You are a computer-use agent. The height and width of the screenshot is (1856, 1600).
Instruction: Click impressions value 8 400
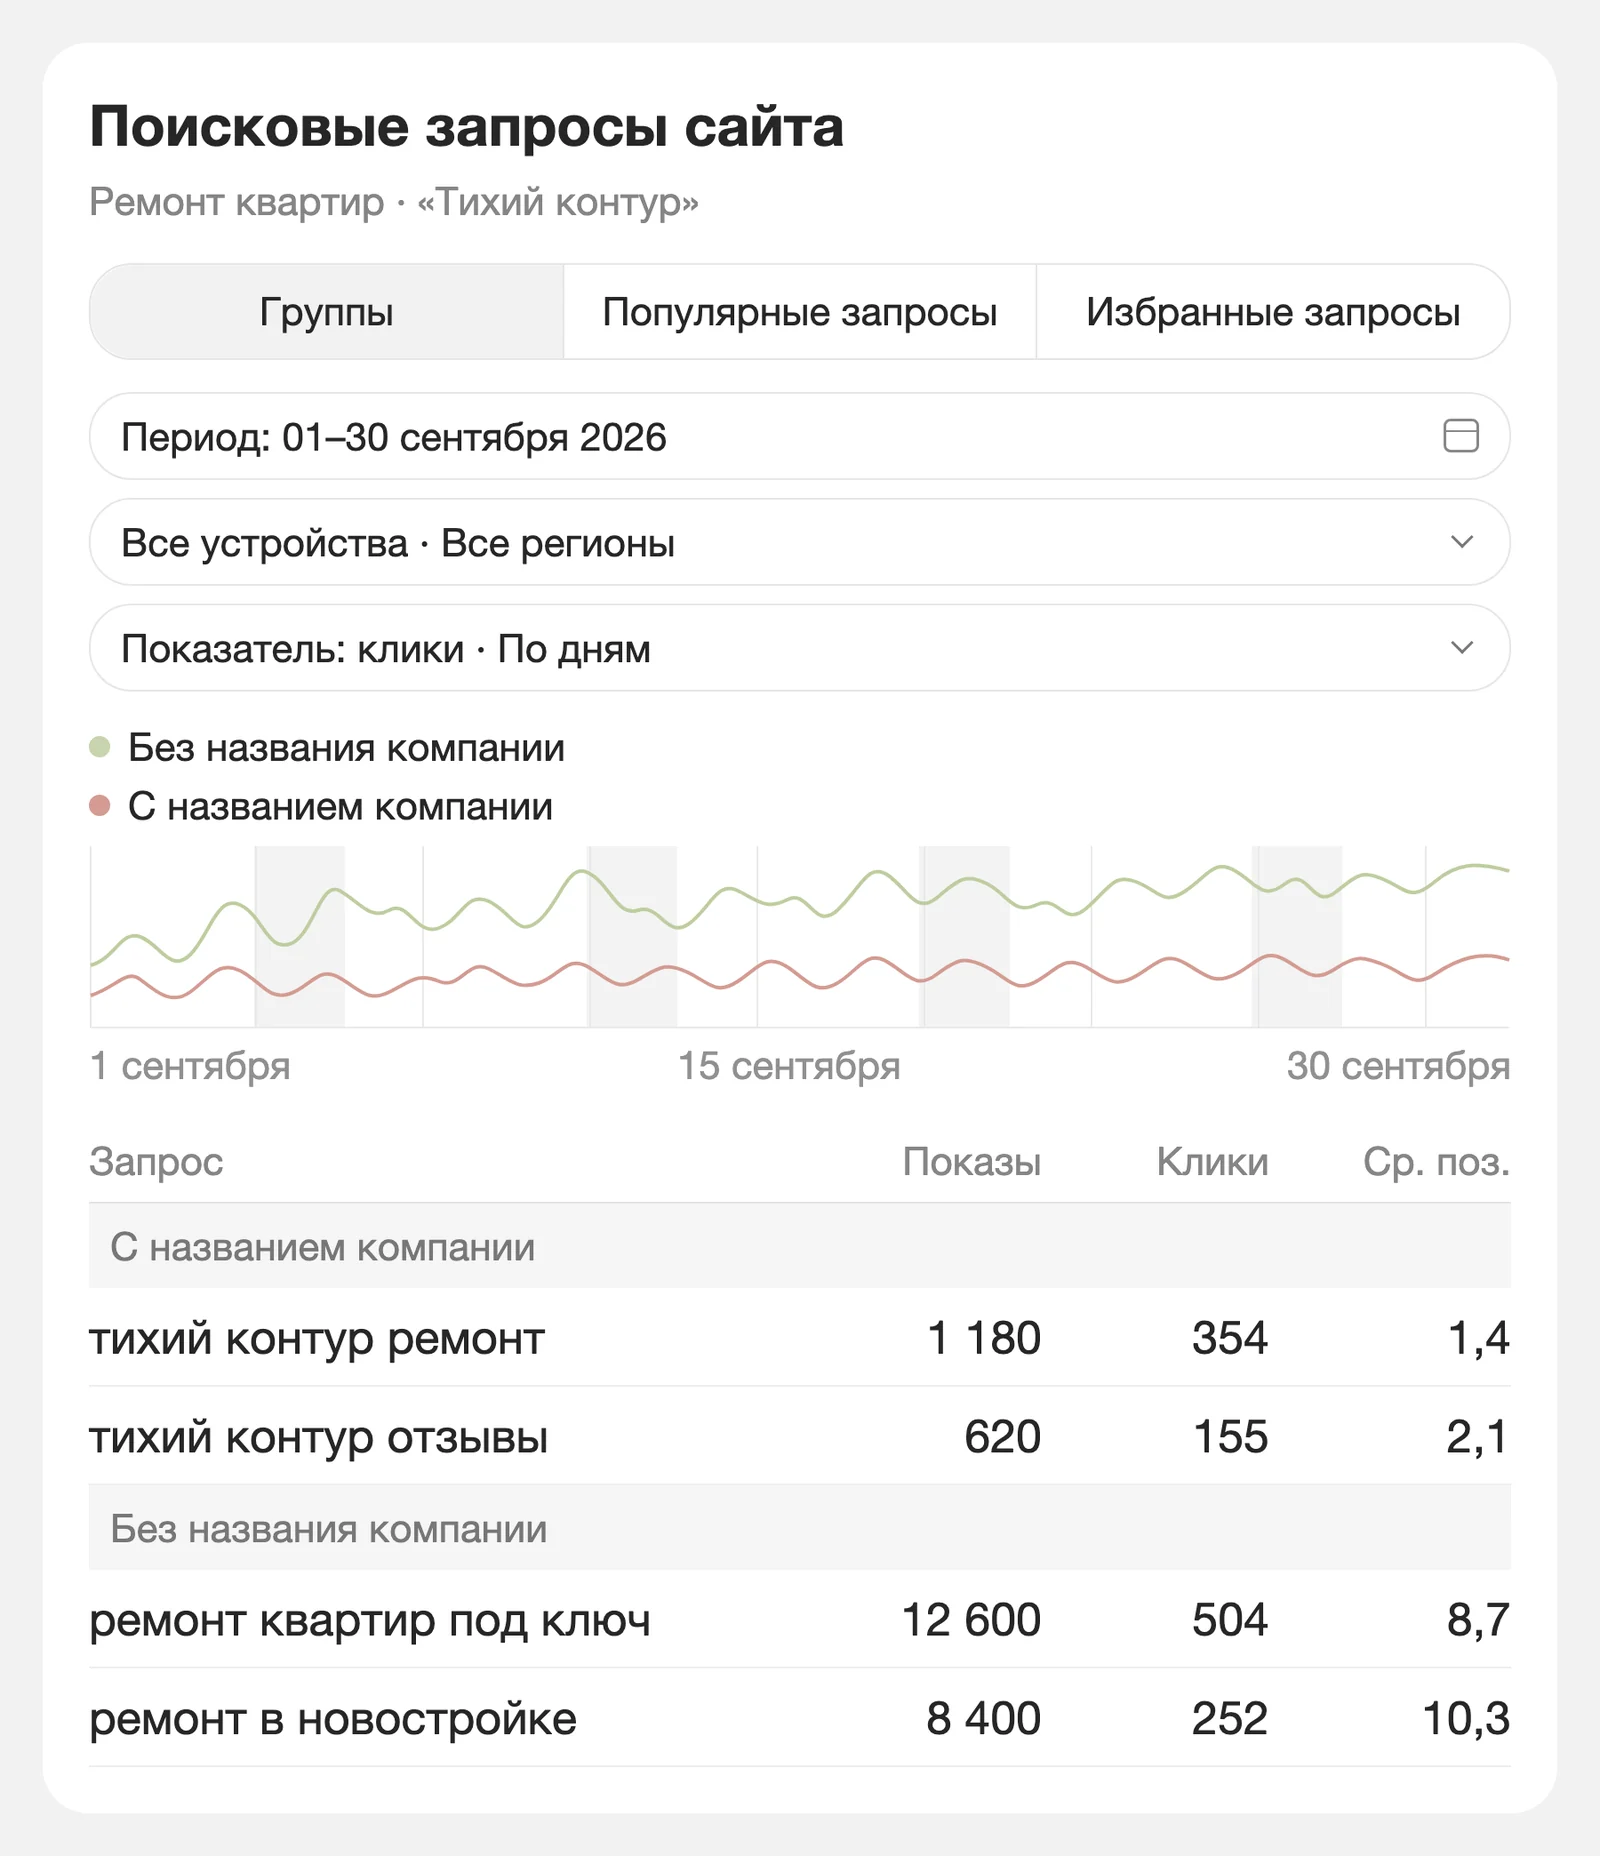point(983,1718)
